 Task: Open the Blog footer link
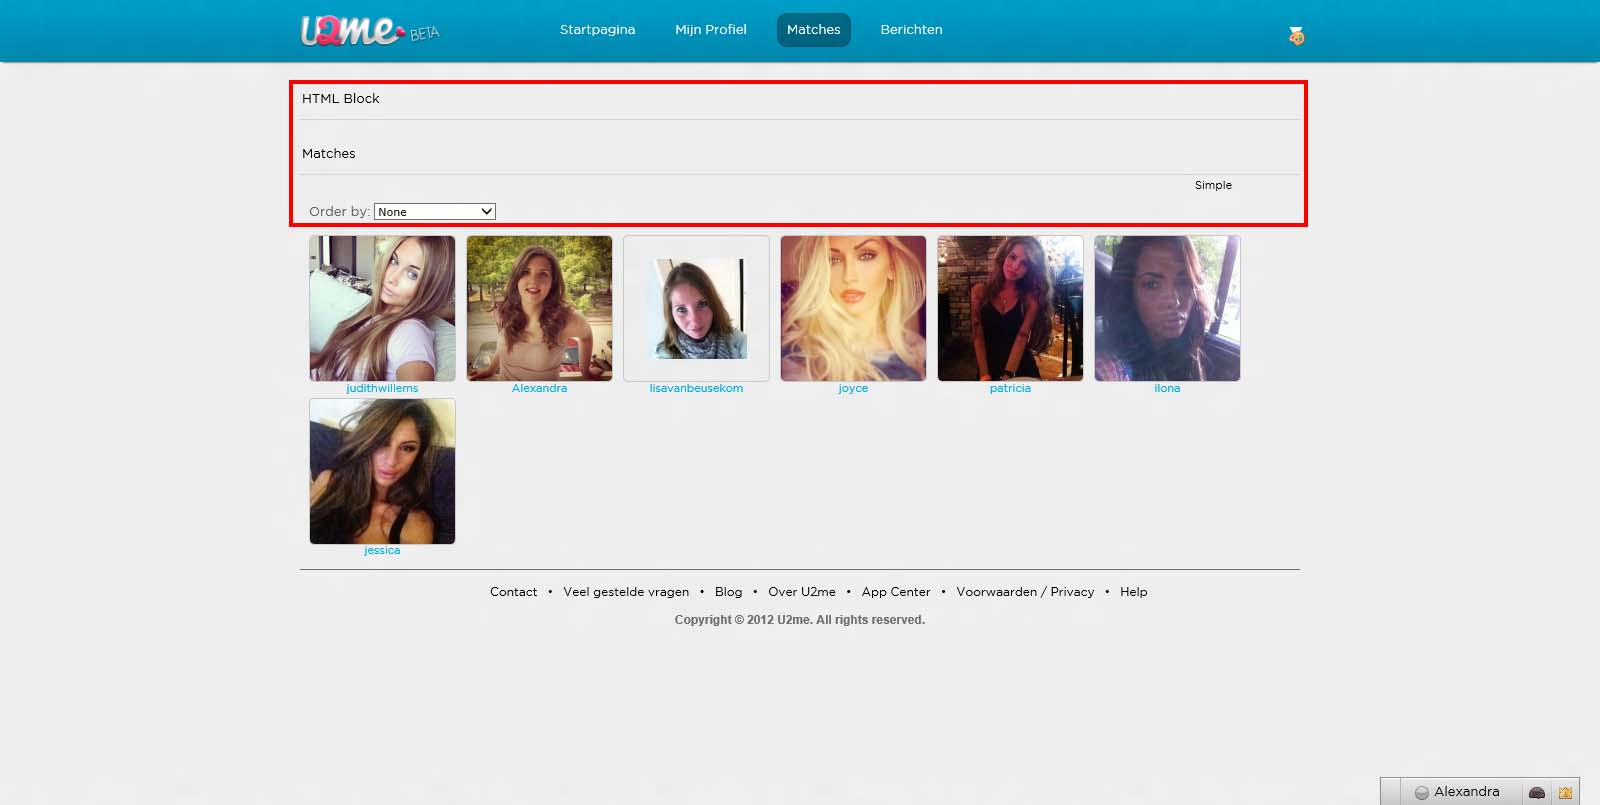[728, 592]
